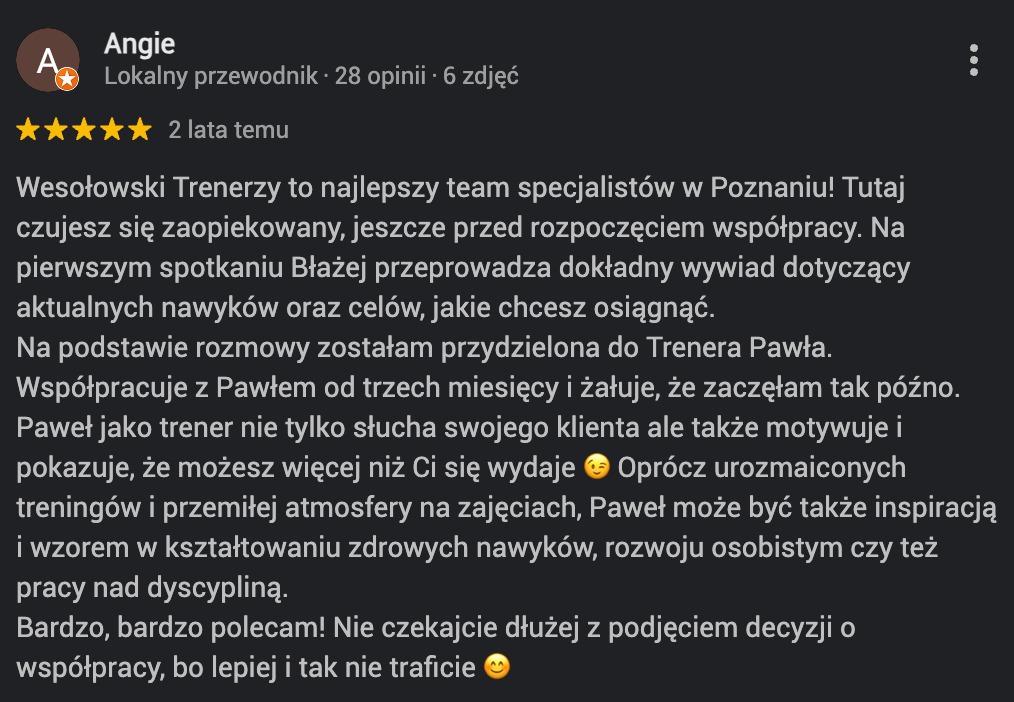The width and height of the screenshot is (1014, 702).
Task: Toggle the fourth star of the rating
Action: [x=110, y=129]
